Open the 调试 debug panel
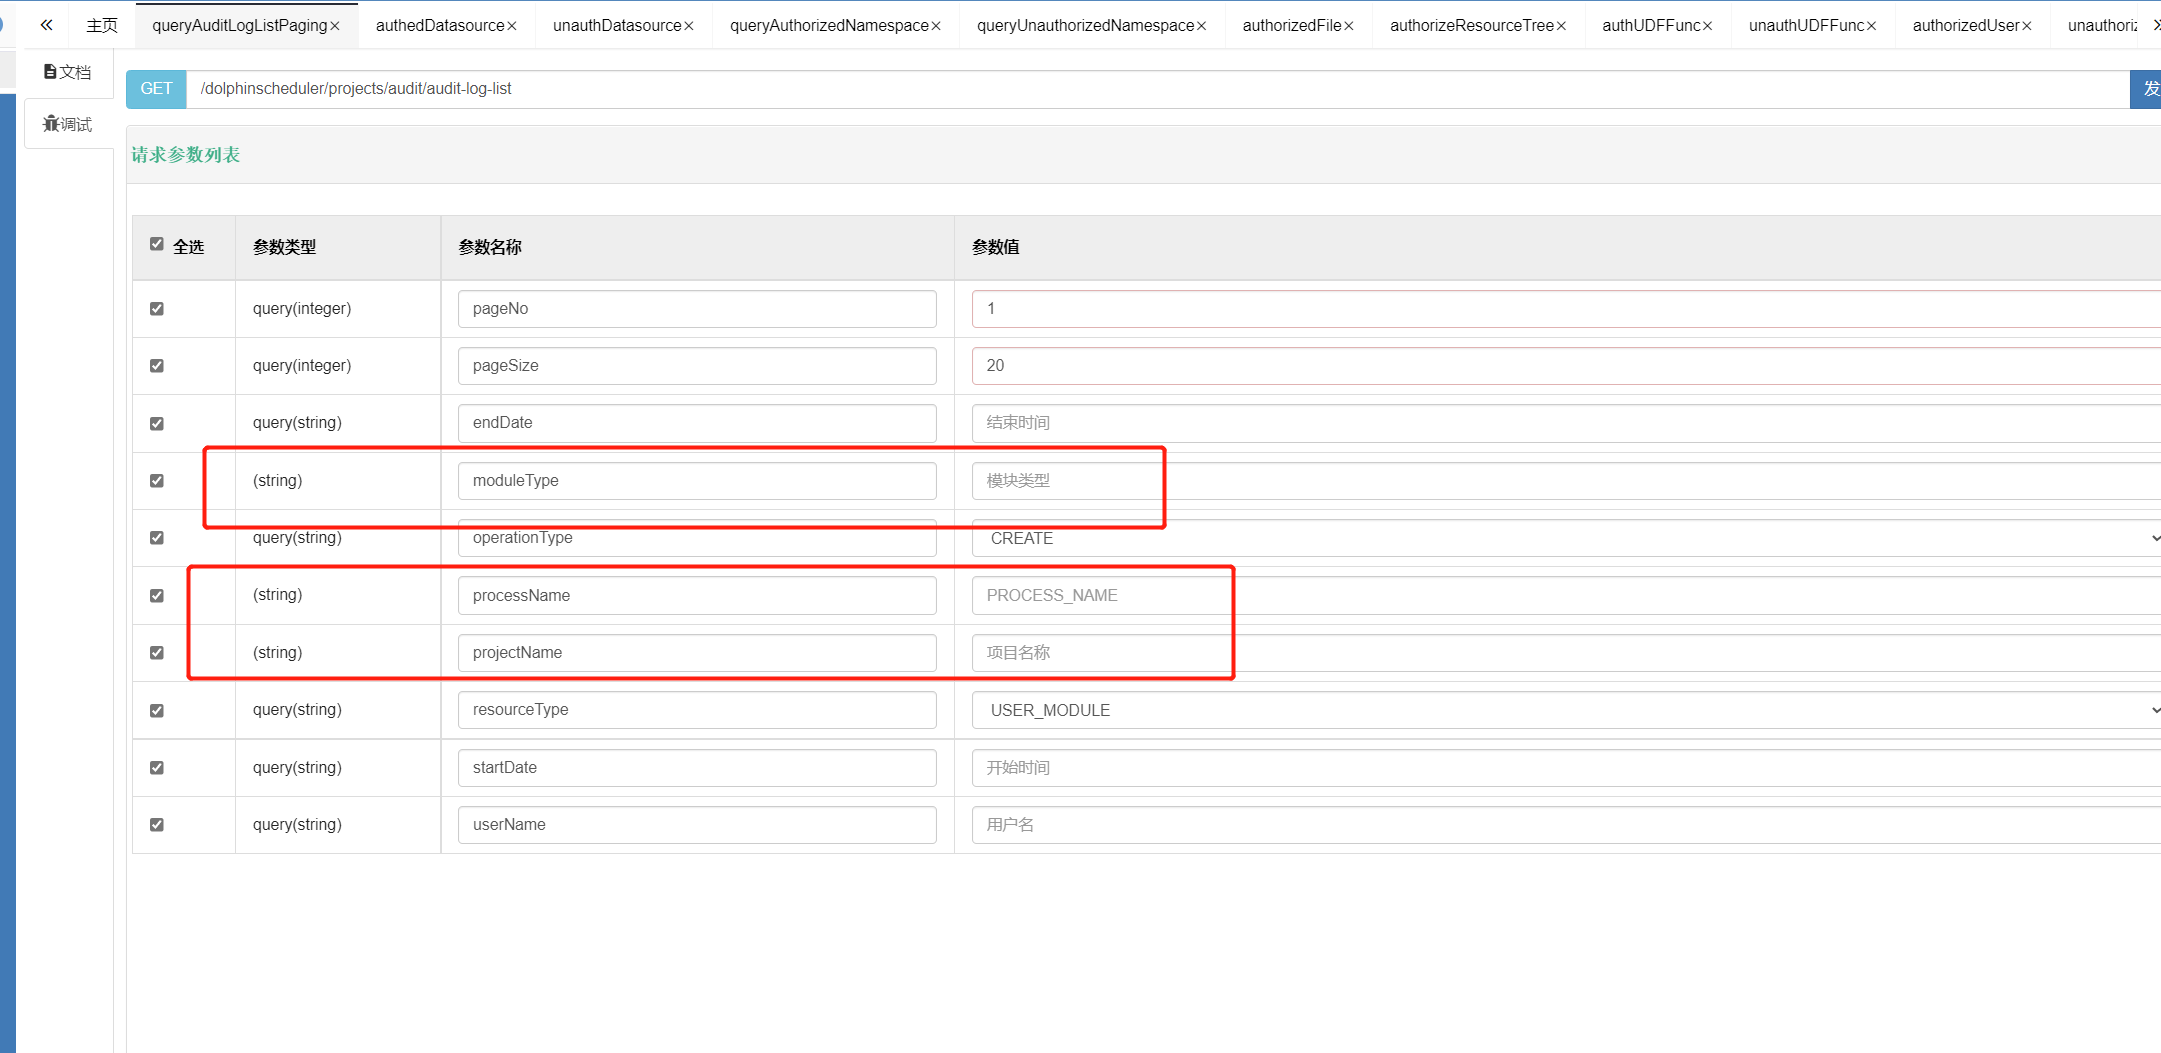Image resolution: width=2161 pixels, height=1053 pixels. [x=68, y=124]
